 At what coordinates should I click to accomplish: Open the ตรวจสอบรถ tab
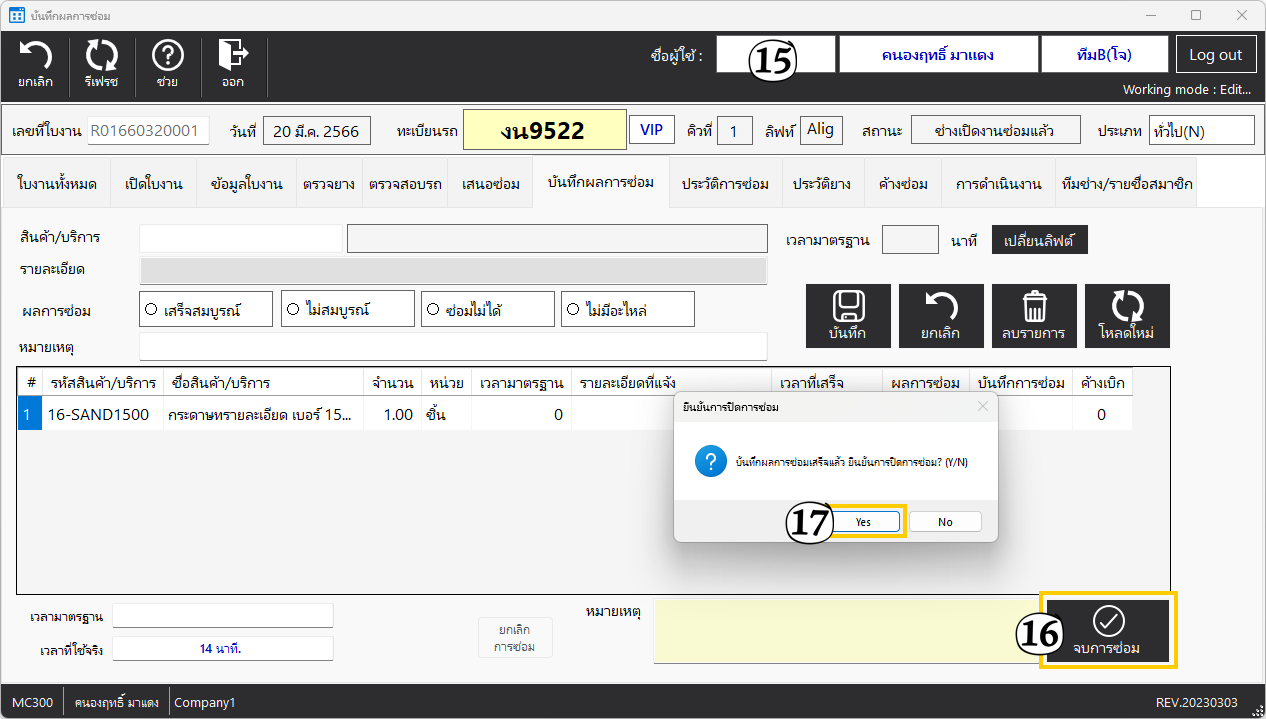click(x=405, y=184)
